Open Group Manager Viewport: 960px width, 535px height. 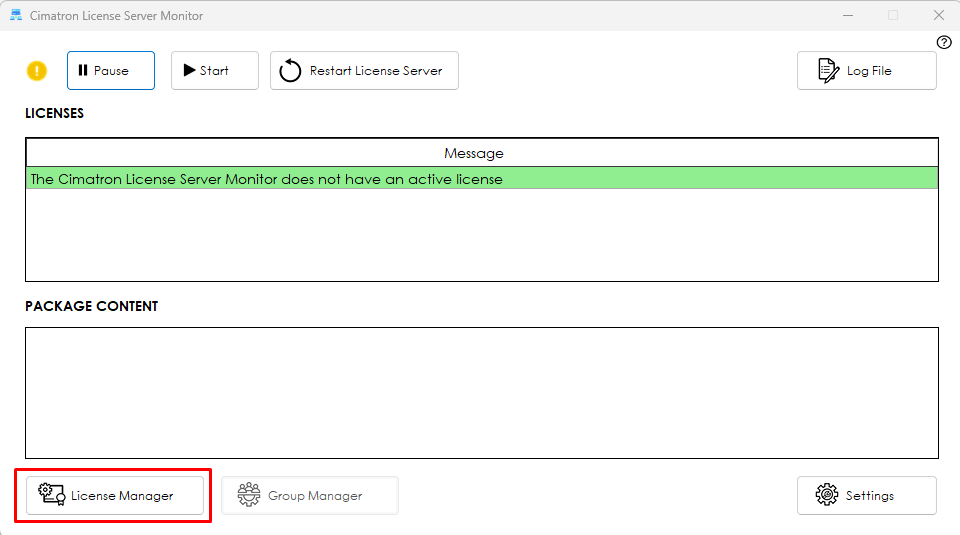click(310, 495)
